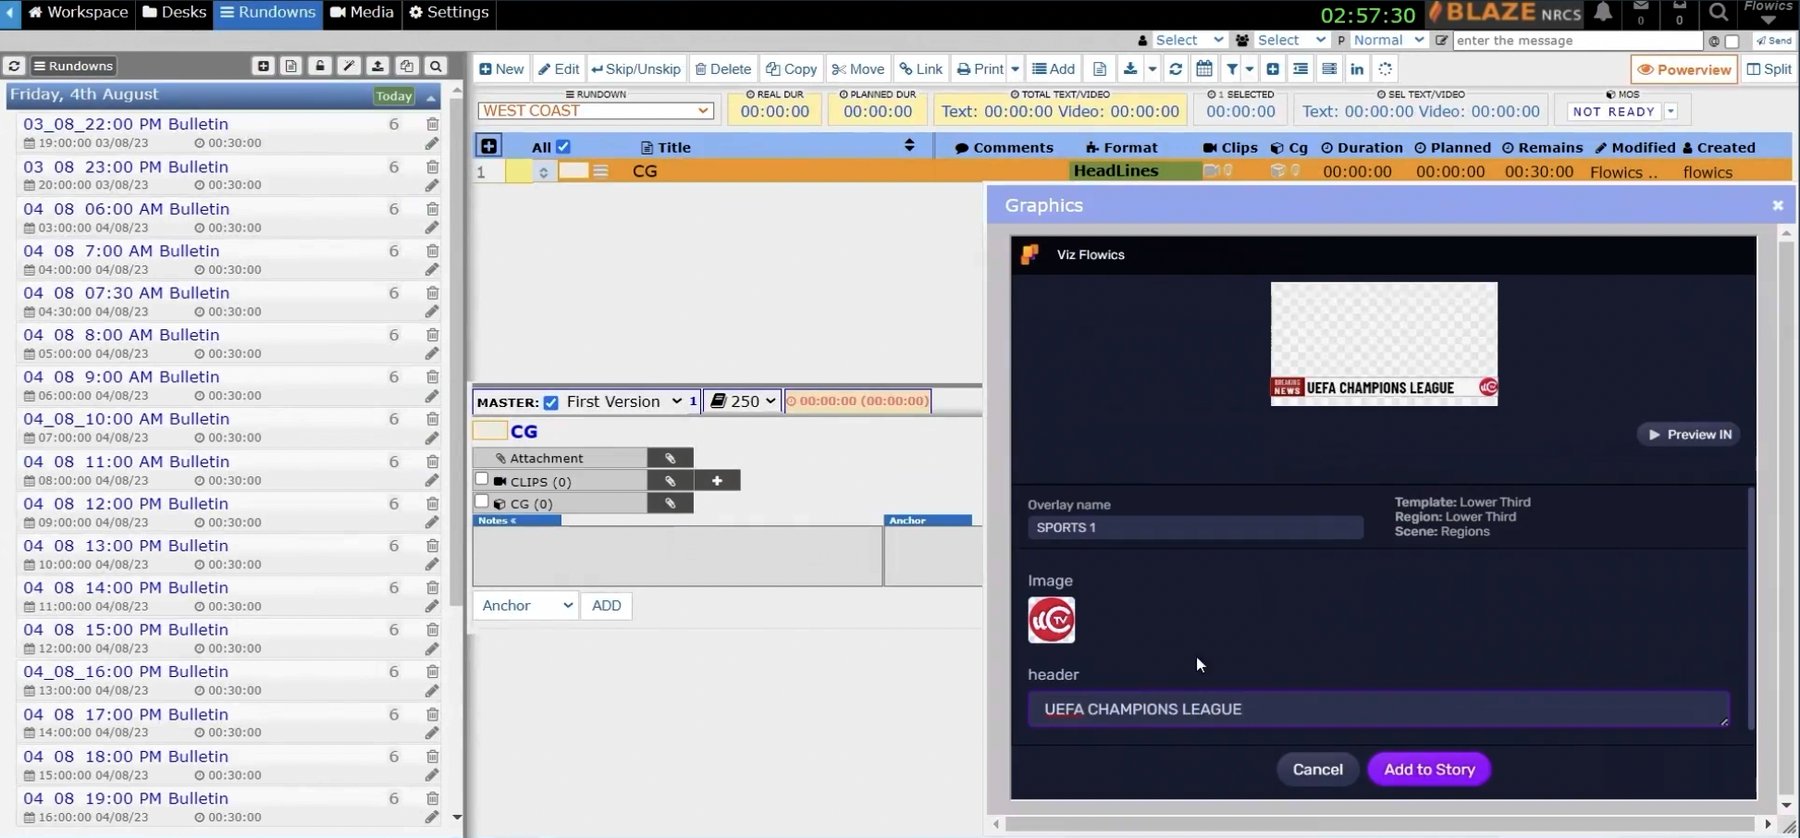1800x838 pixels.
Task: Click the color swatch beside CG title
Action: (x=489, y=431)
